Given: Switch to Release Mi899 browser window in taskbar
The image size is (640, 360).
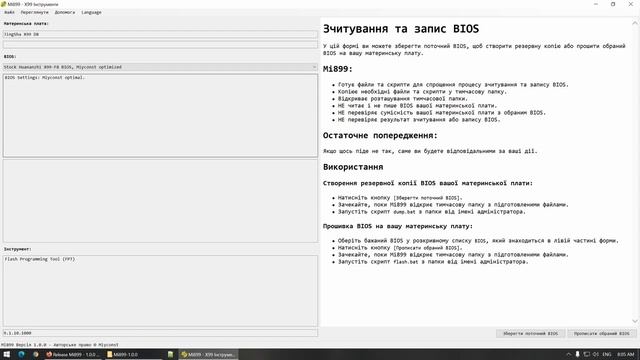Looking at the screenshot, I should pyautogui.click(x=73, y=354).
